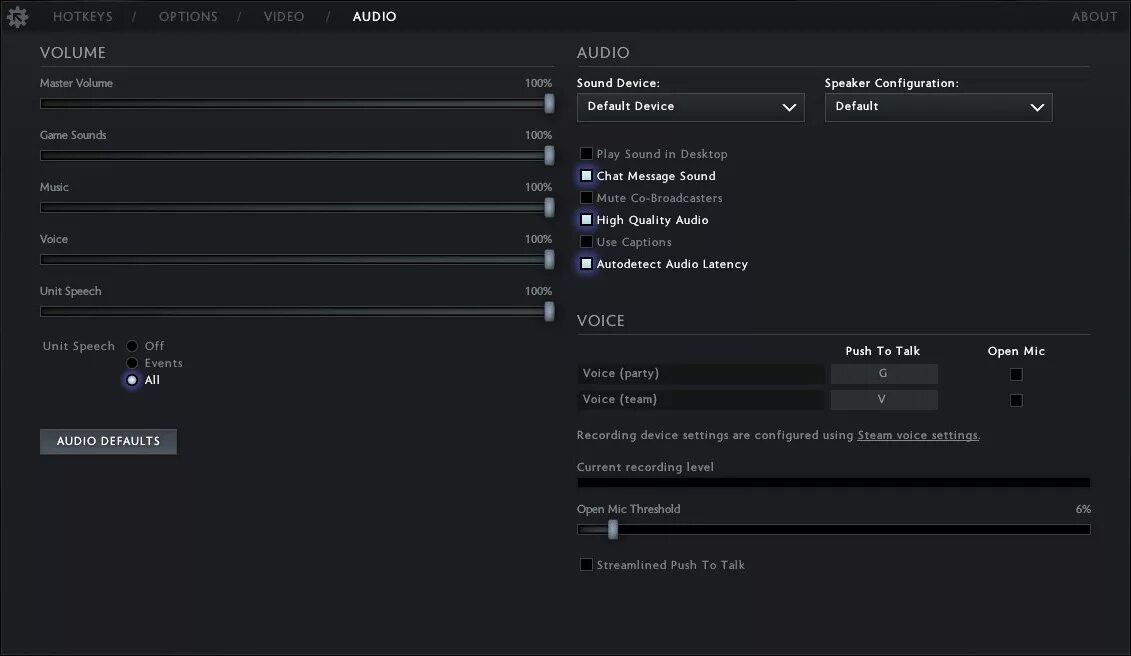Open the Steam voice settings link
1131x656 pixels.
tap(917, 436)
